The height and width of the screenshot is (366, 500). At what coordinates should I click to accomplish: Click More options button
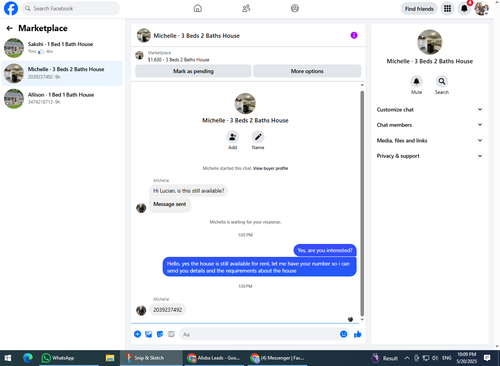coord(307,71)
